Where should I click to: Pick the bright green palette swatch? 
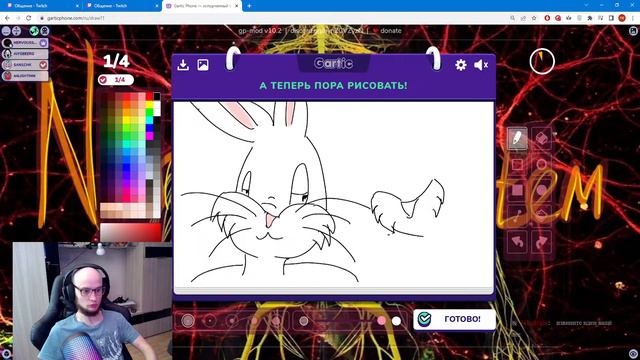coord(149,111)
